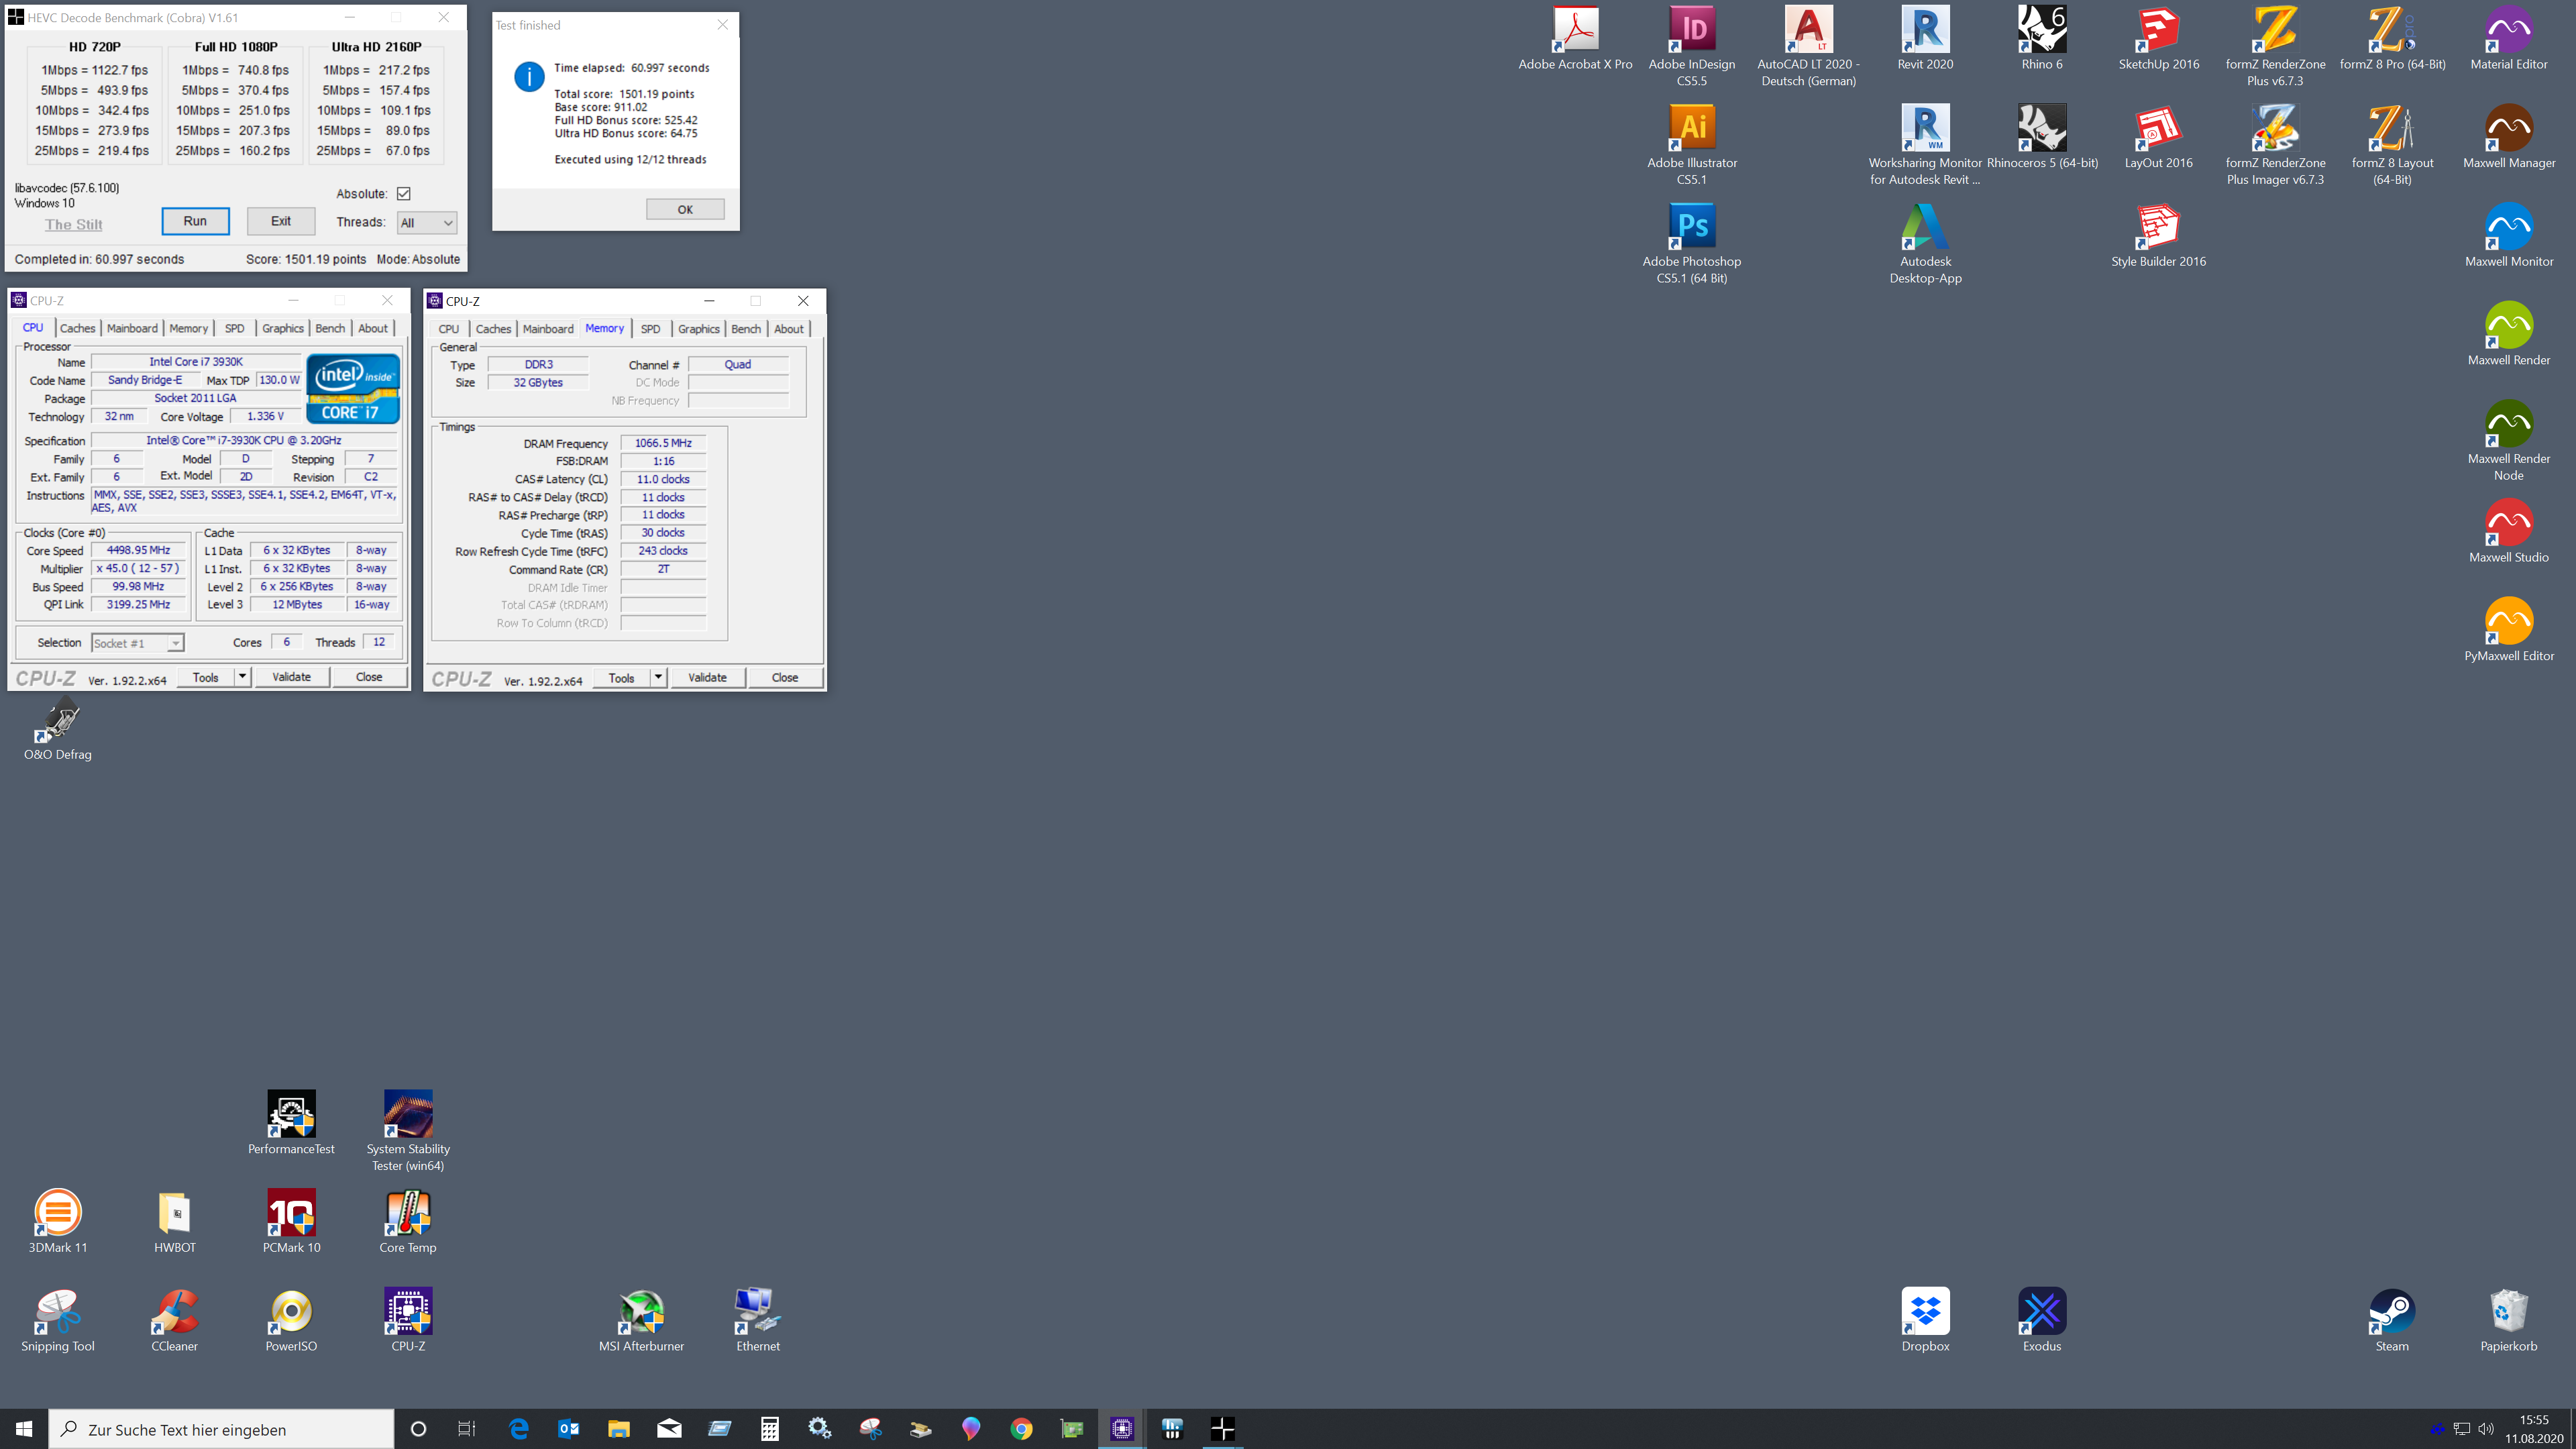This screenshot has height=1449, width=2576.
Task: Open Adobe Photoshop CS5.1 shortcut
Action: click(x=1691, y=243)
